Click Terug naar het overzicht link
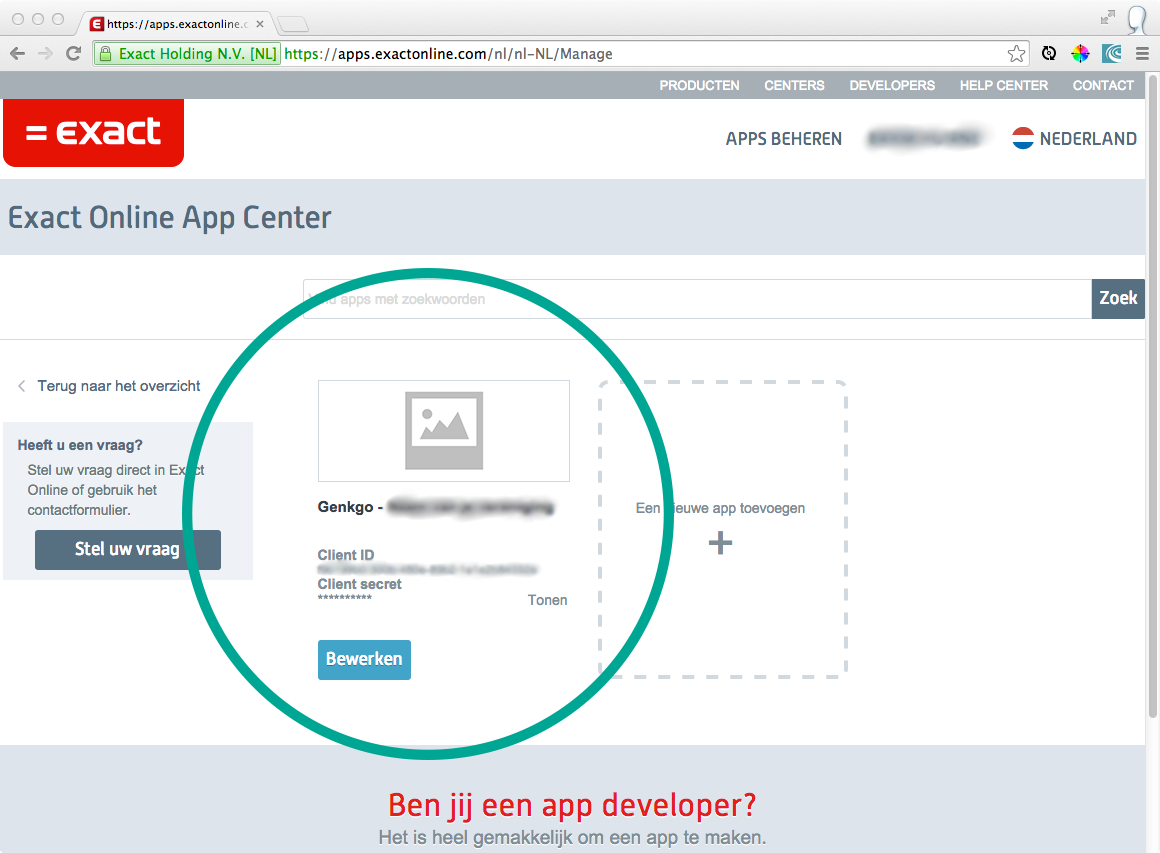 click(x=119, y=386)
